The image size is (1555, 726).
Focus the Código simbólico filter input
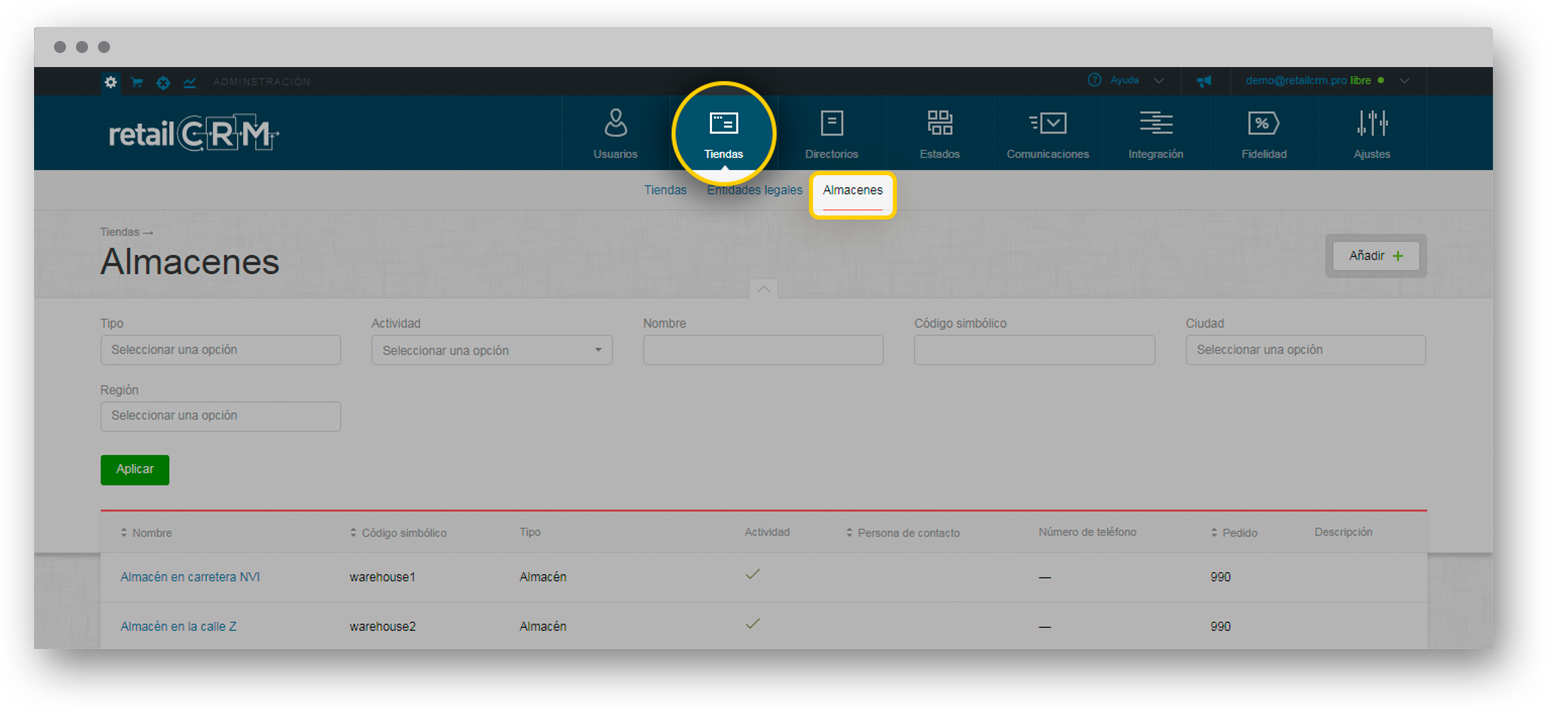coord(1034,350)
